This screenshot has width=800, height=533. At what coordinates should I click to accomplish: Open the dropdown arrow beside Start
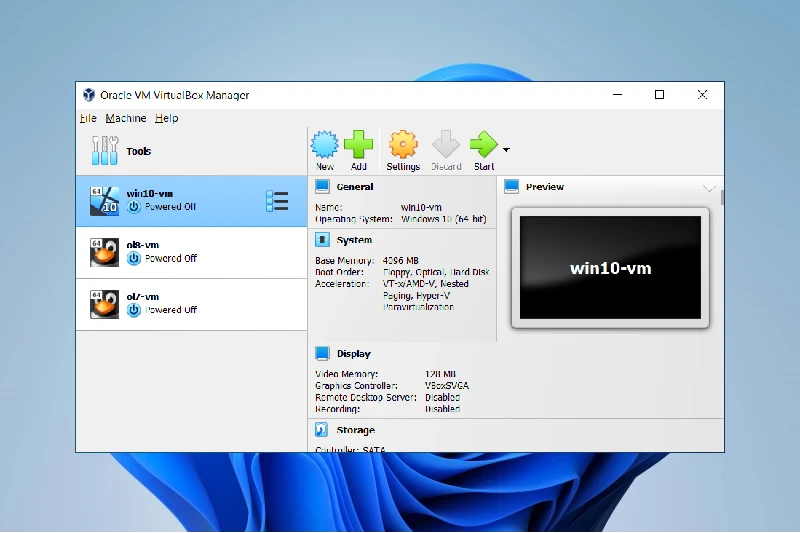pos(506,149)
